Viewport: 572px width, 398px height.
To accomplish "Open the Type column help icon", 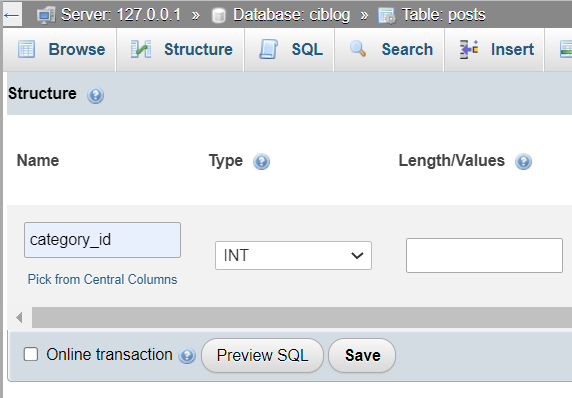I will click(261, 162).
